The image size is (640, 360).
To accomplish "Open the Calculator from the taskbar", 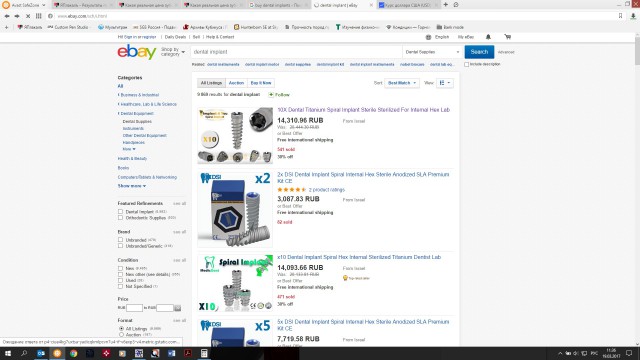I will 204,353.
